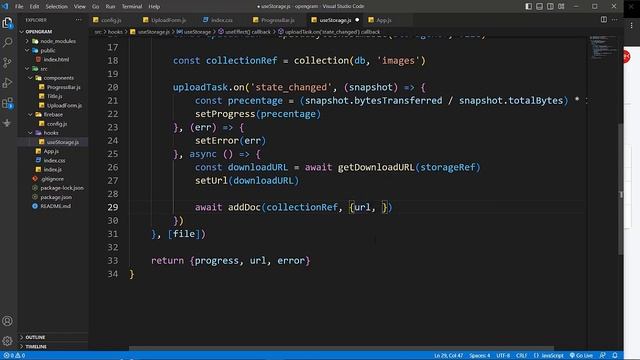Image resolution: width=640 pixels, height=360 pixels.
Task: Open the Edit menu
Action: click(34, 6)
